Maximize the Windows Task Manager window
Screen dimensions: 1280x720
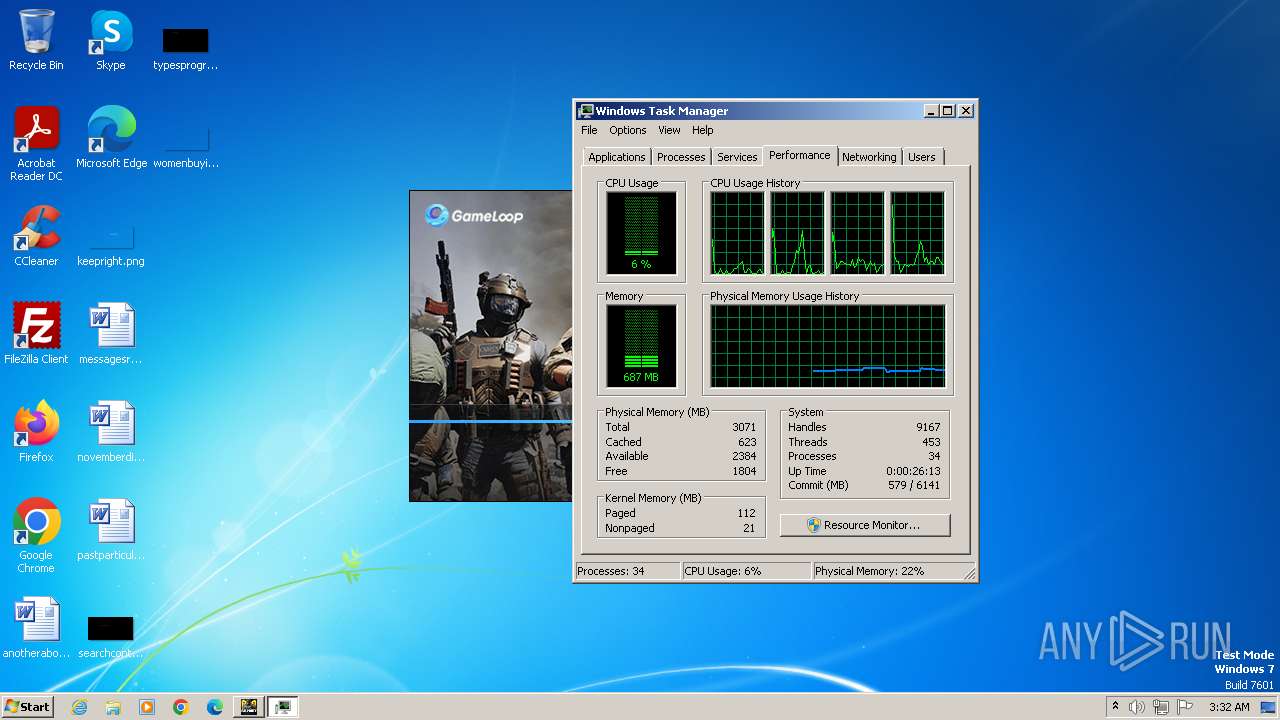click(x=948, y=111)
